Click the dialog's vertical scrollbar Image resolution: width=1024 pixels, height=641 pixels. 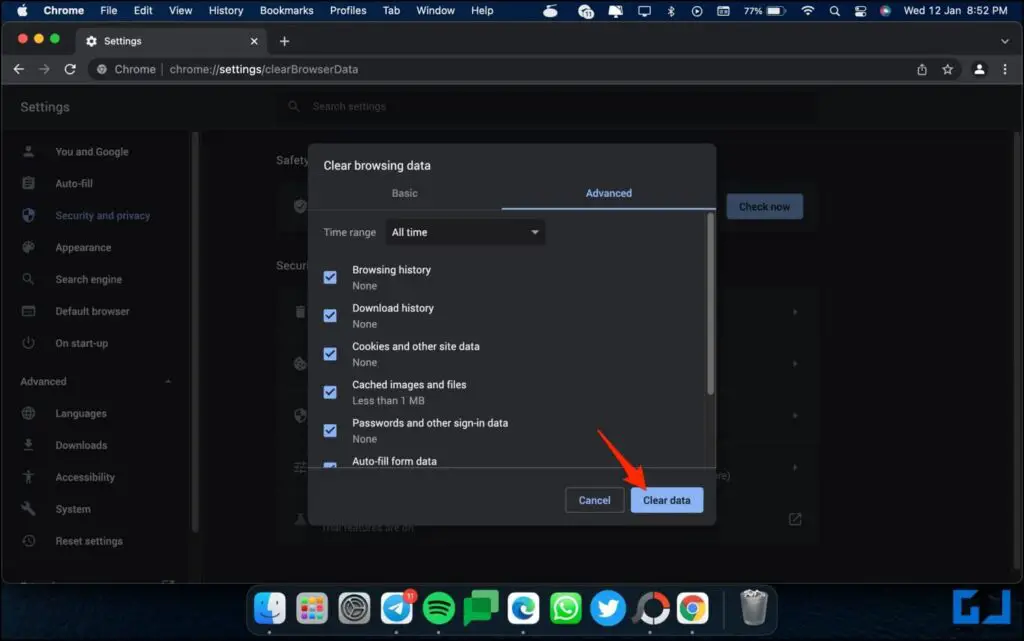click(x=711, y=304)
